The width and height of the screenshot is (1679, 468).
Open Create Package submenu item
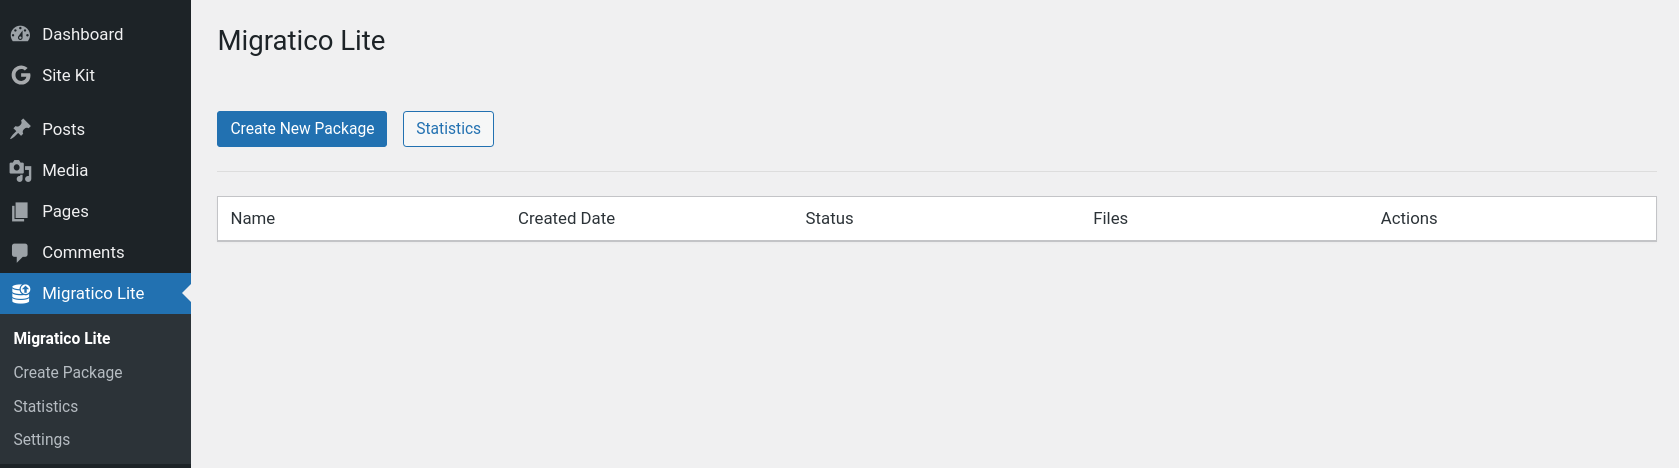point(68,372)
